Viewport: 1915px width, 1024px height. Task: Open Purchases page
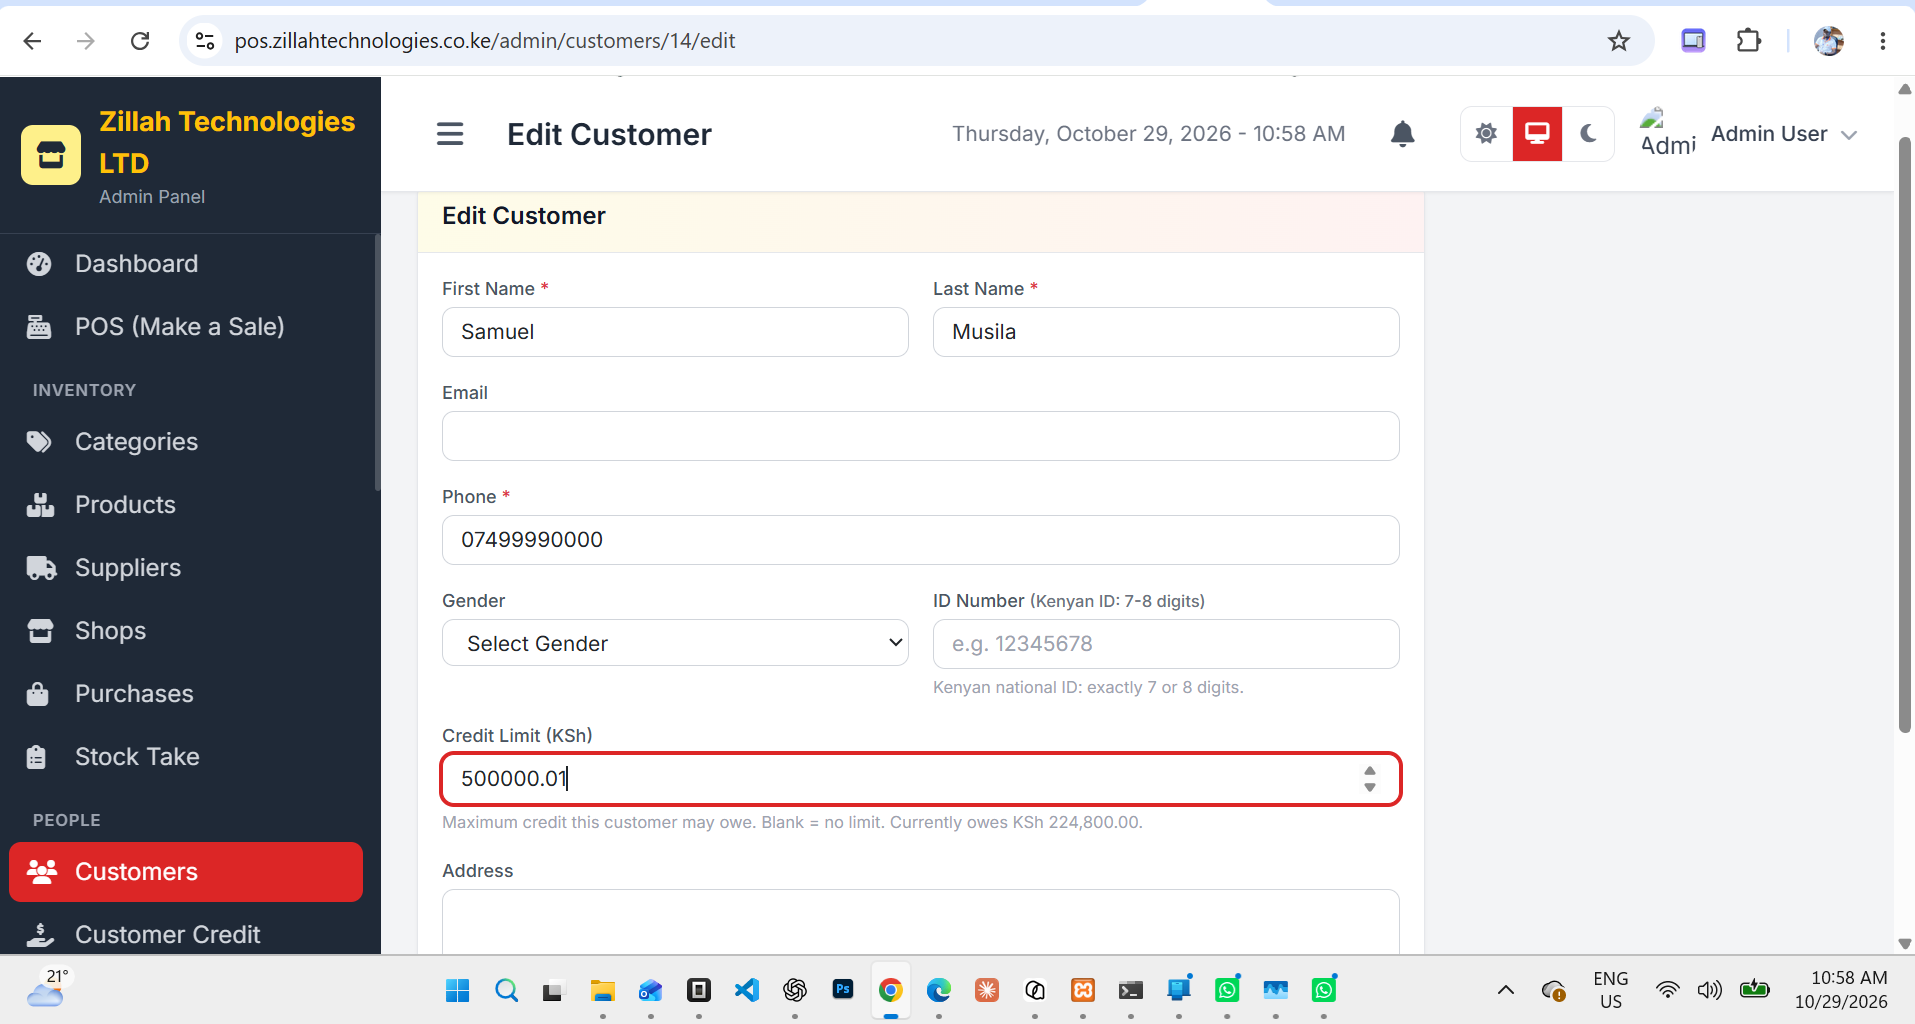186,694
